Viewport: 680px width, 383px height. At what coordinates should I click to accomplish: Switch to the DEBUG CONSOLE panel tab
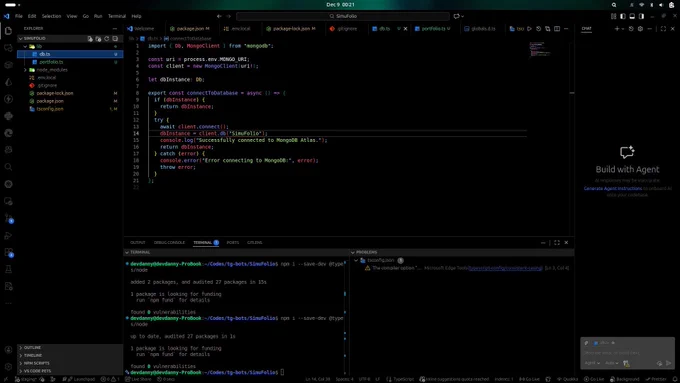pyautogui.click(x=169, y=242)
